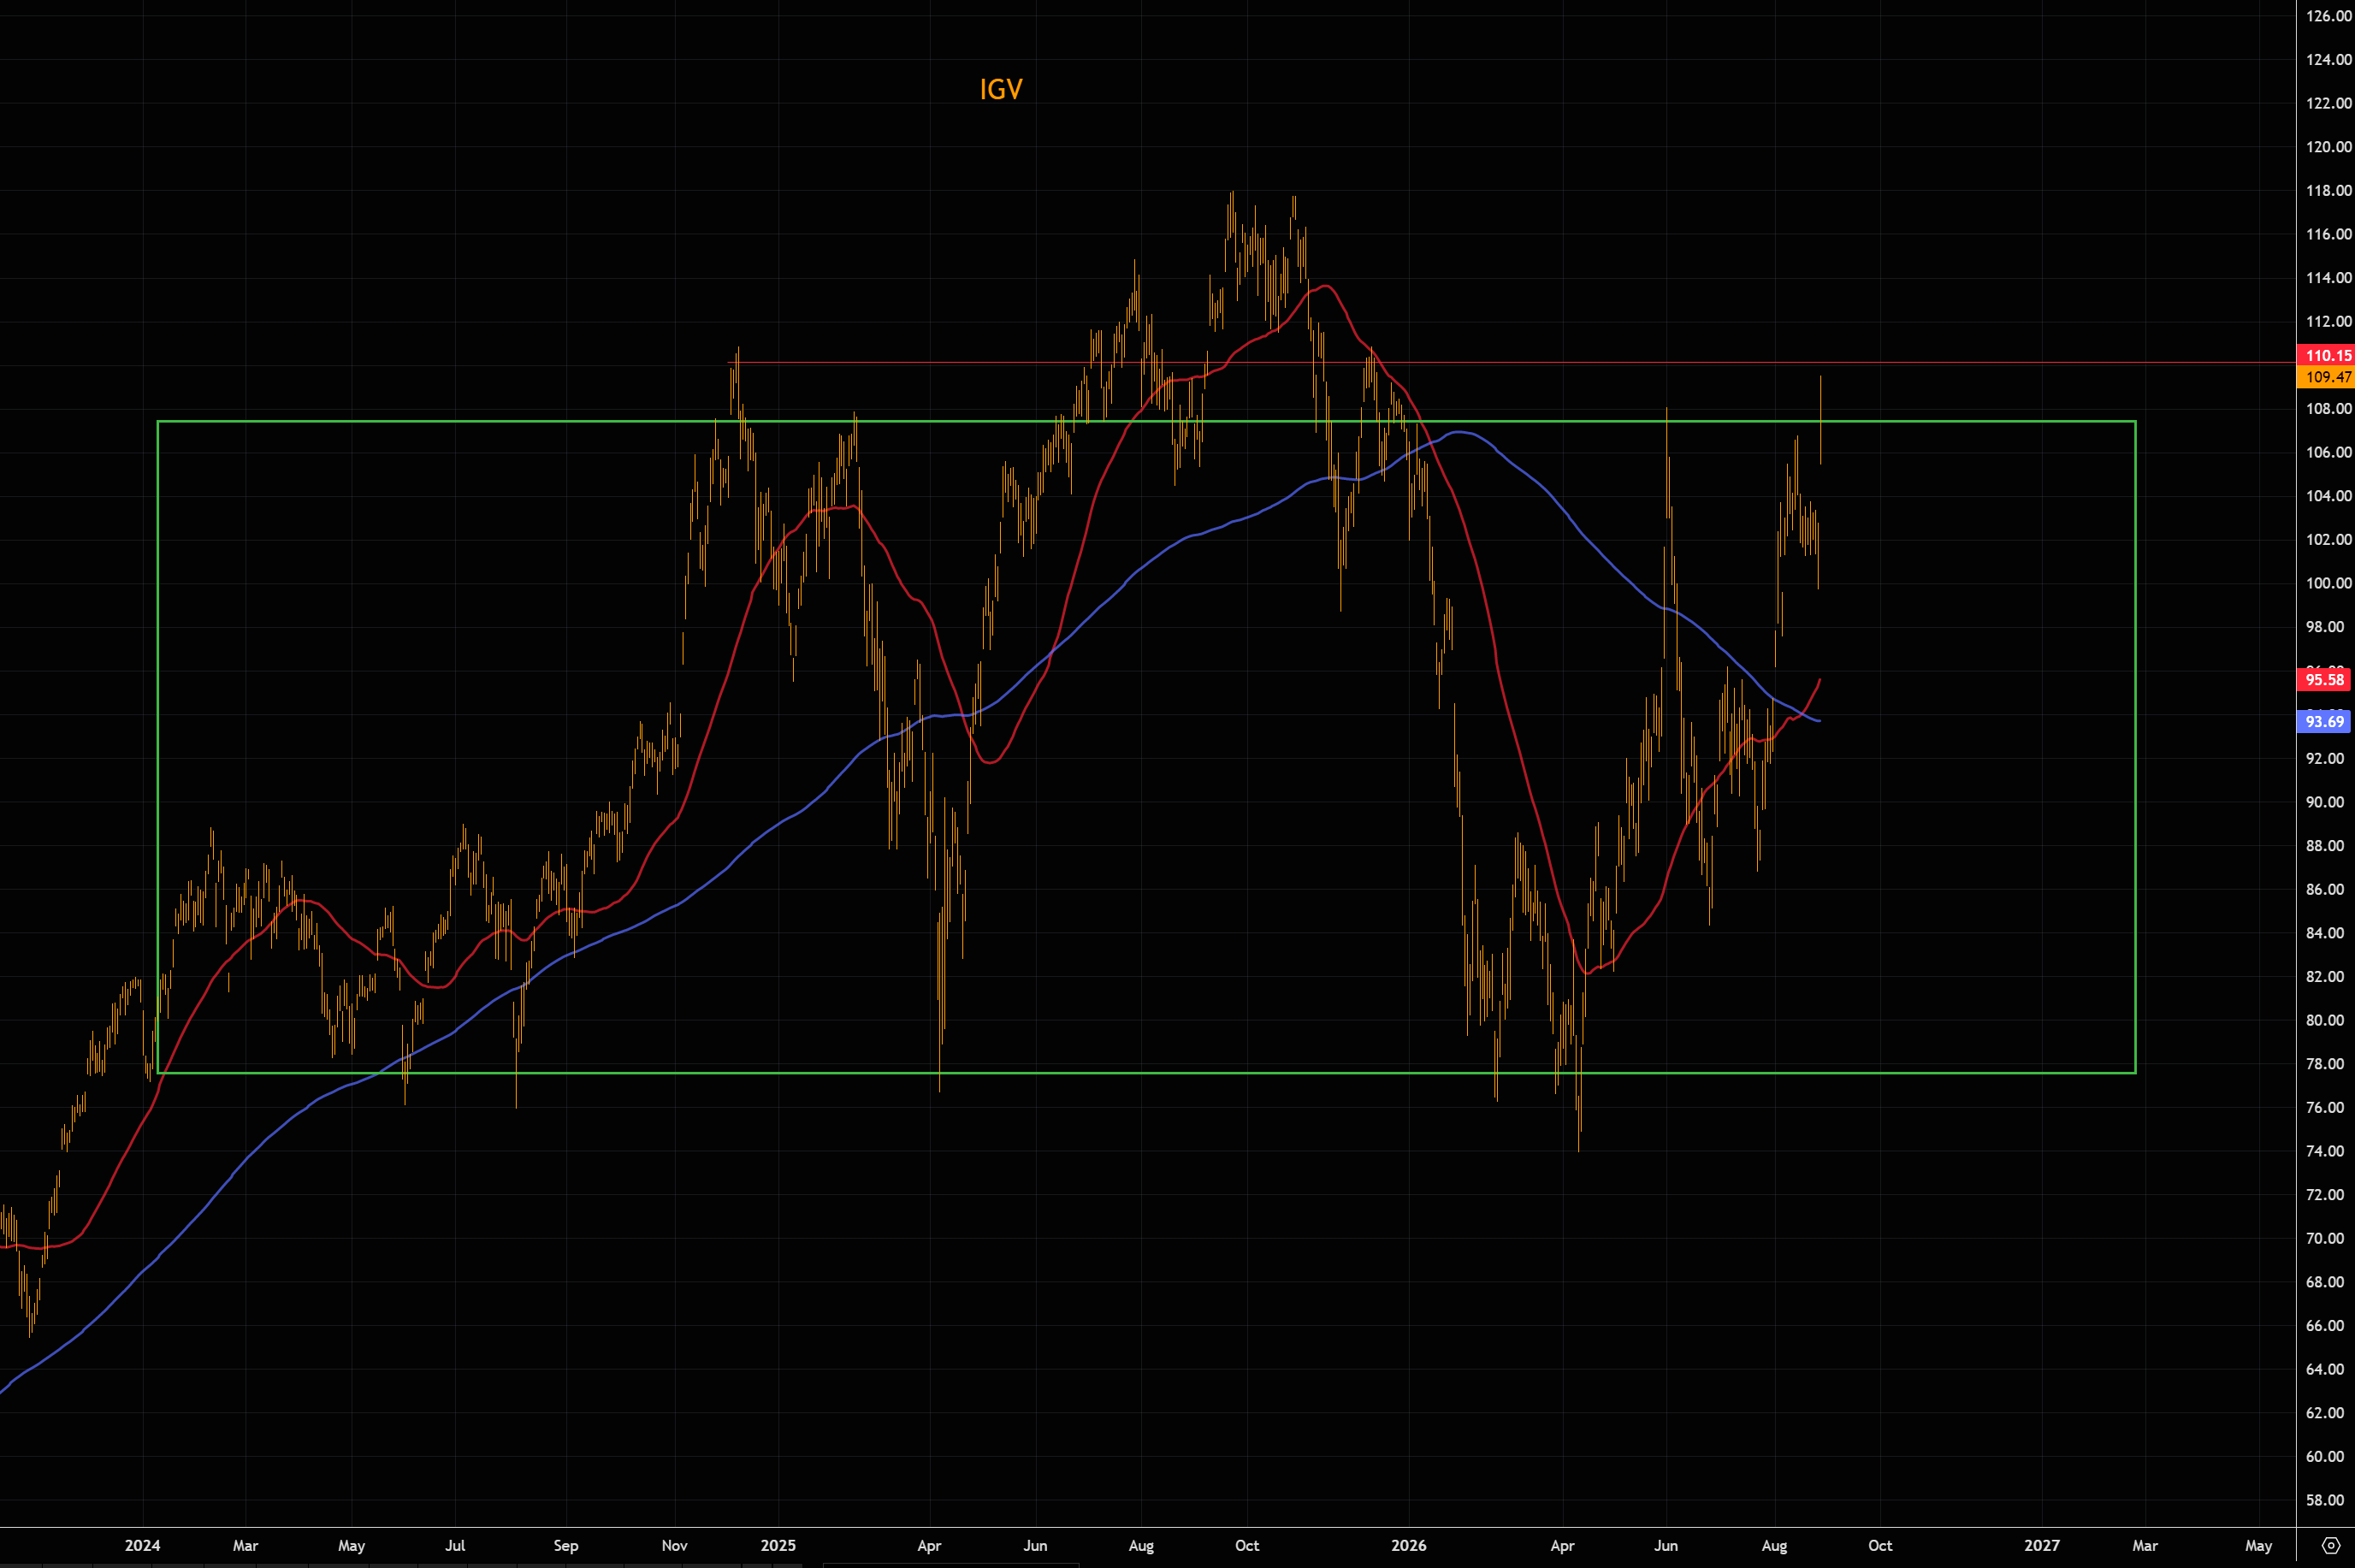
Task: Click the 74.00 price scale label
Action: click(x=2325, y=1151)
